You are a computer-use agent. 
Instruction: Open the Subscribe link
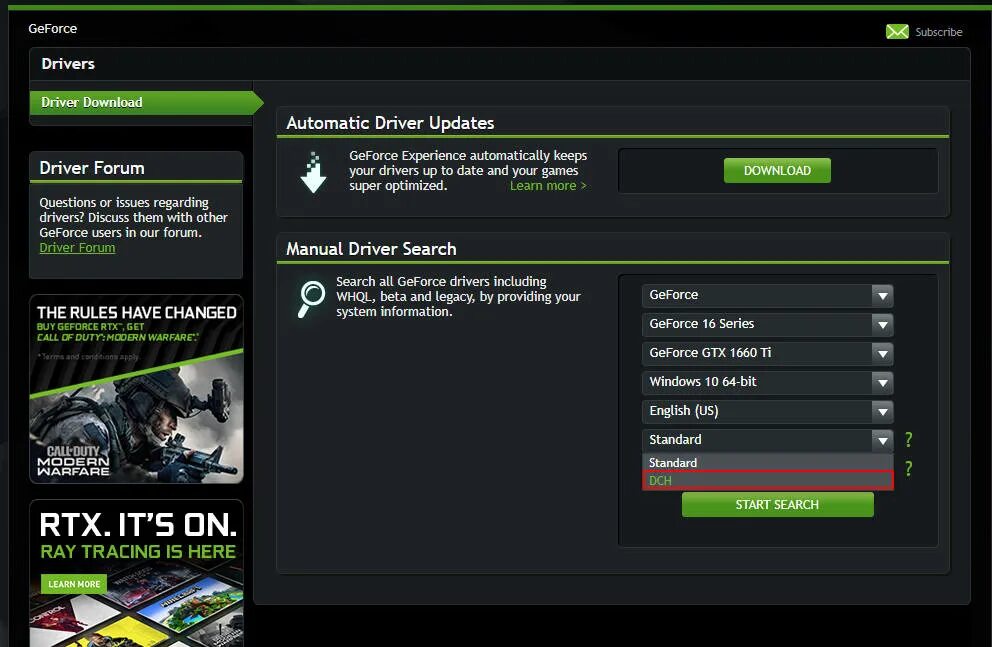point(938,32)
